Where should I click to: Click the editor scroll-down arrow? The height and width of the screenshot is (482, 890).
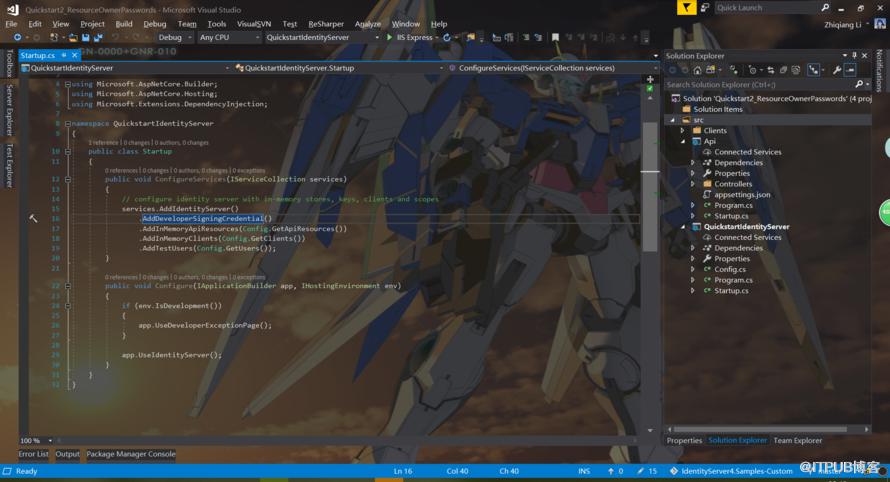point(650,431)
